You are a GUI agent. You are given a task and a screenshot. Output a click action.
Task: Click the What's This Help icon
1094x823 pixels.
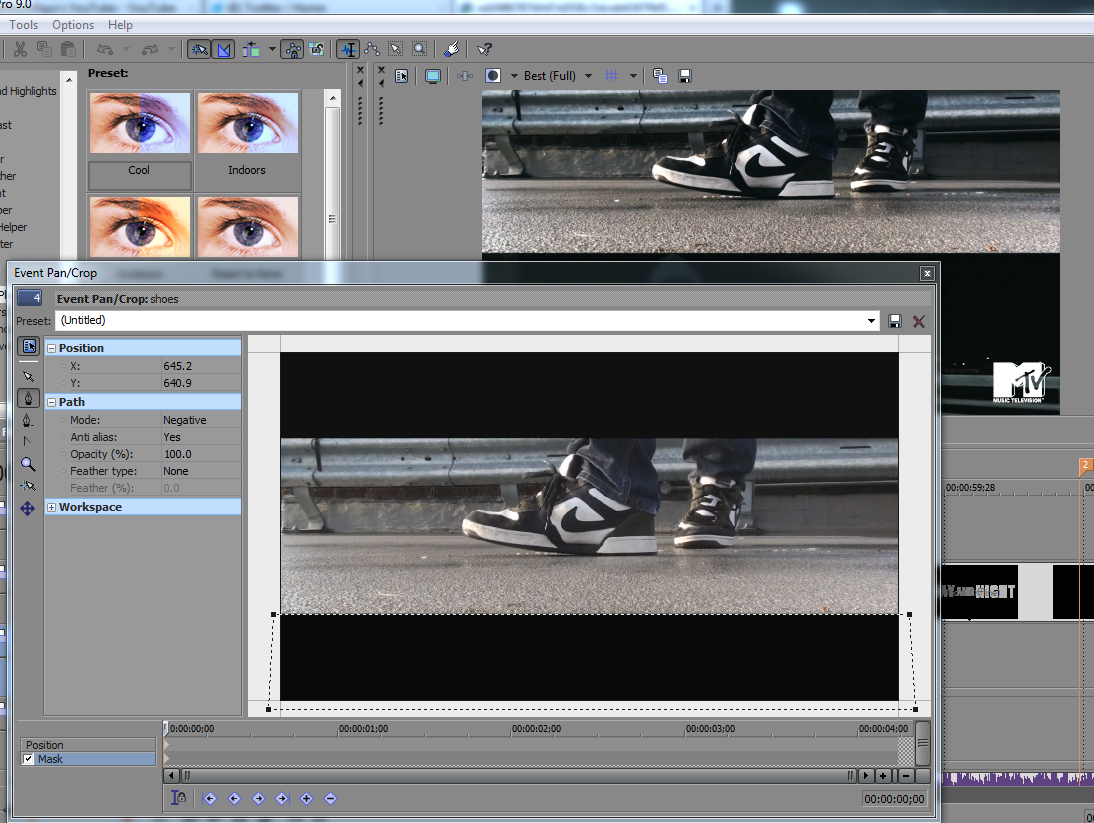click(484, 50)
